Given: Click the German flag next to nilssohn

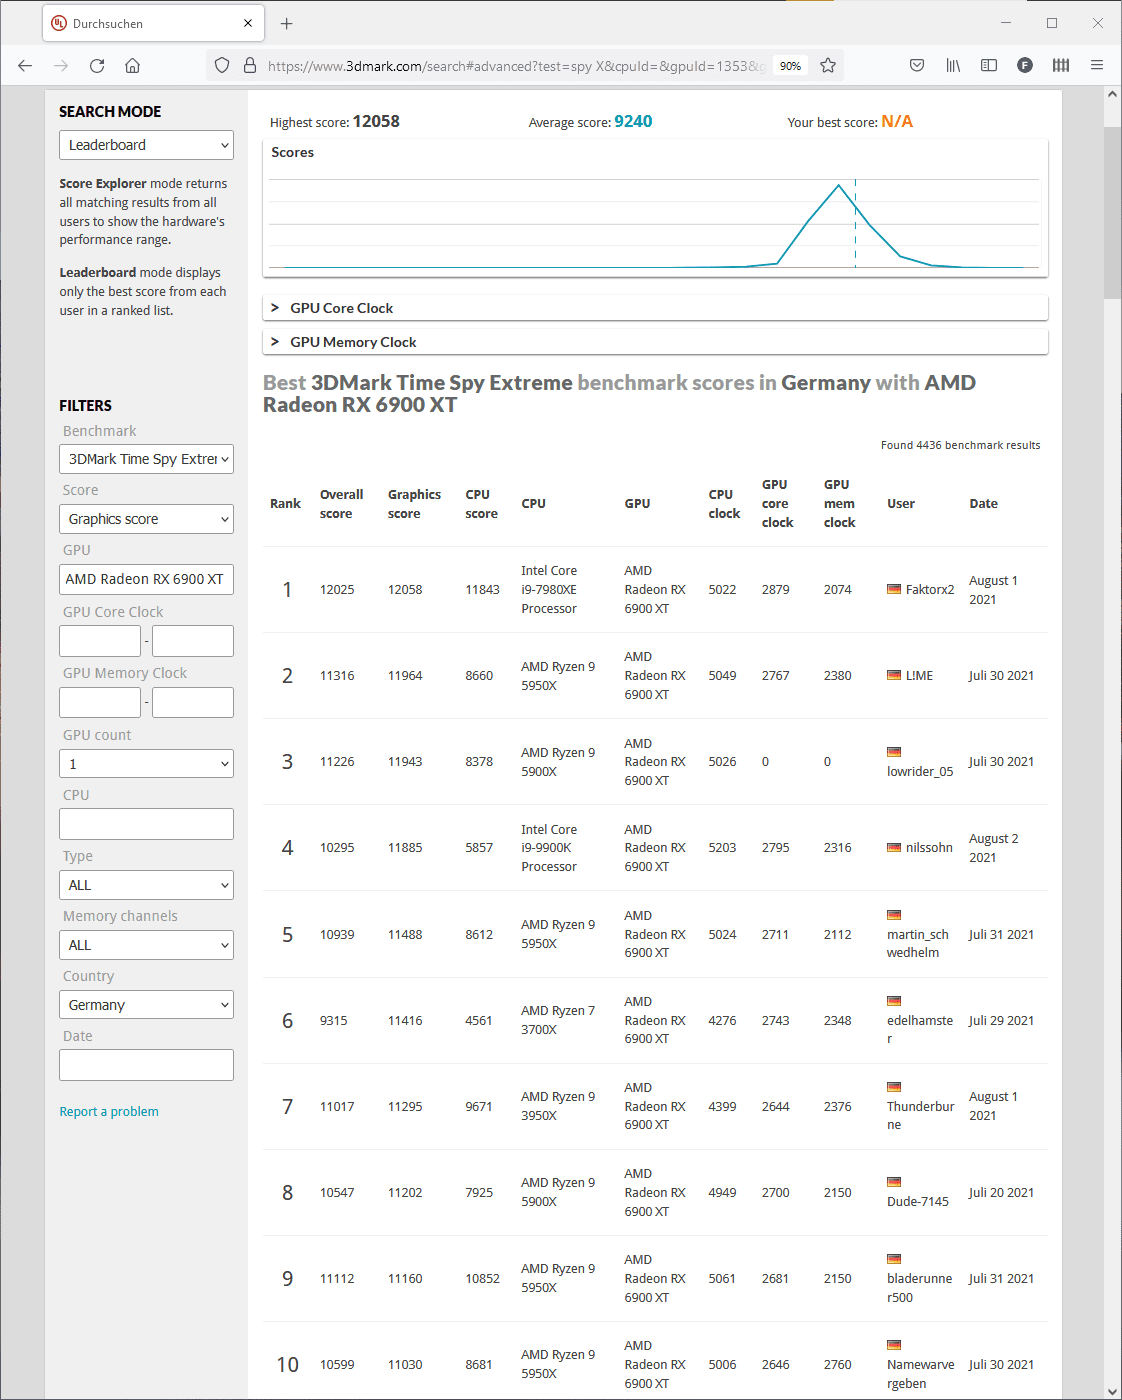Looking at the screenshot, I should pyautogui.click(x=894, y=847).
